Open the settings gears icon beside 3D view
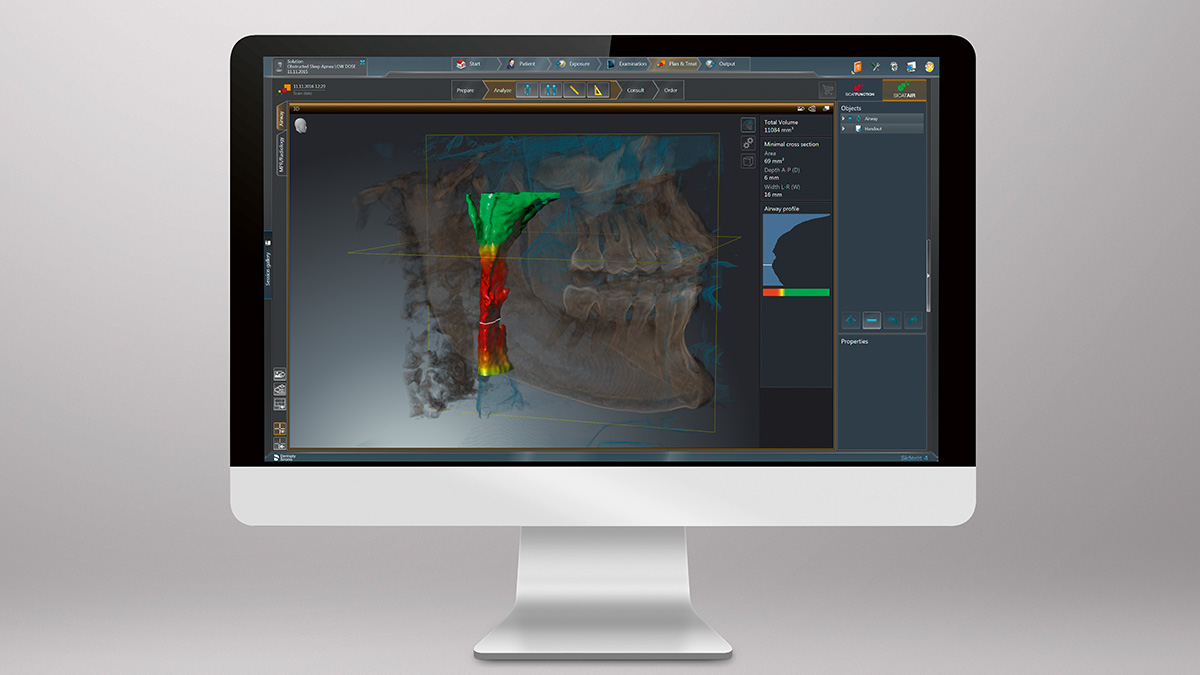The width and height of the screenshot is (1200, 675). coord(747,145)
